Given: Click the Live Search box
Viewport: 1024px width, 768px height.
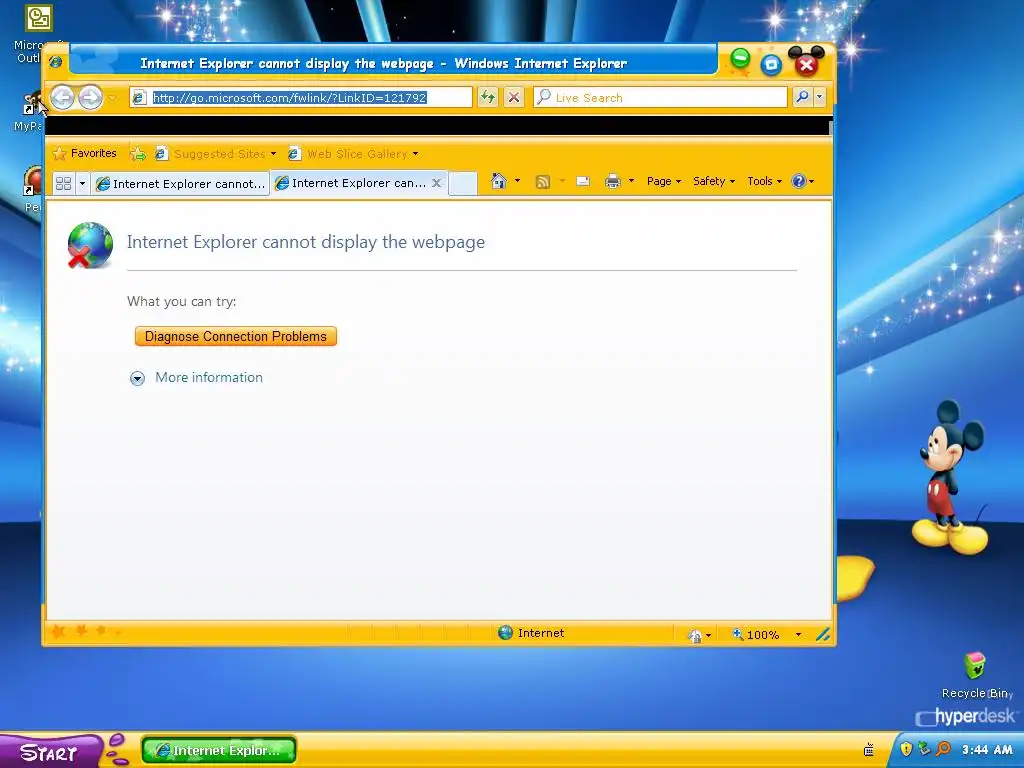Looking at the screenshot, I should point(660,97).
